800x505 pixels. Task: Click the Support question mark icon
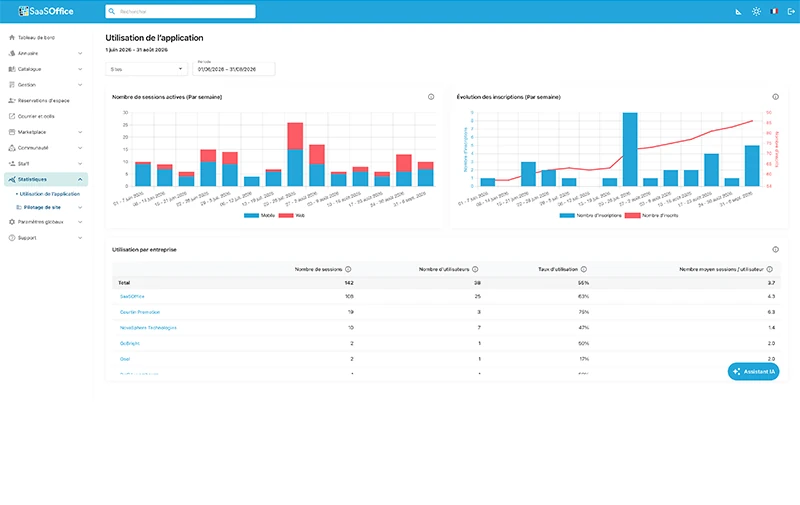[x=12, y=238]
